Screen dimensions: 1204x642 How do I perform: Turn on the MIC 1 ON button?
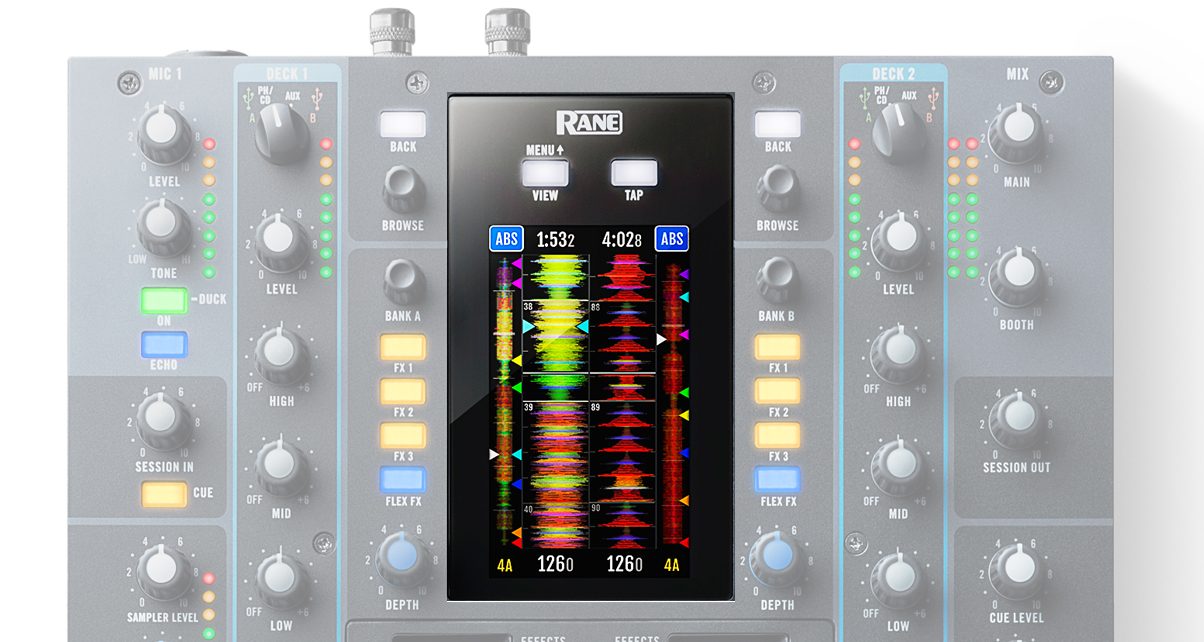pyautogui.click(x=164, y=300)
